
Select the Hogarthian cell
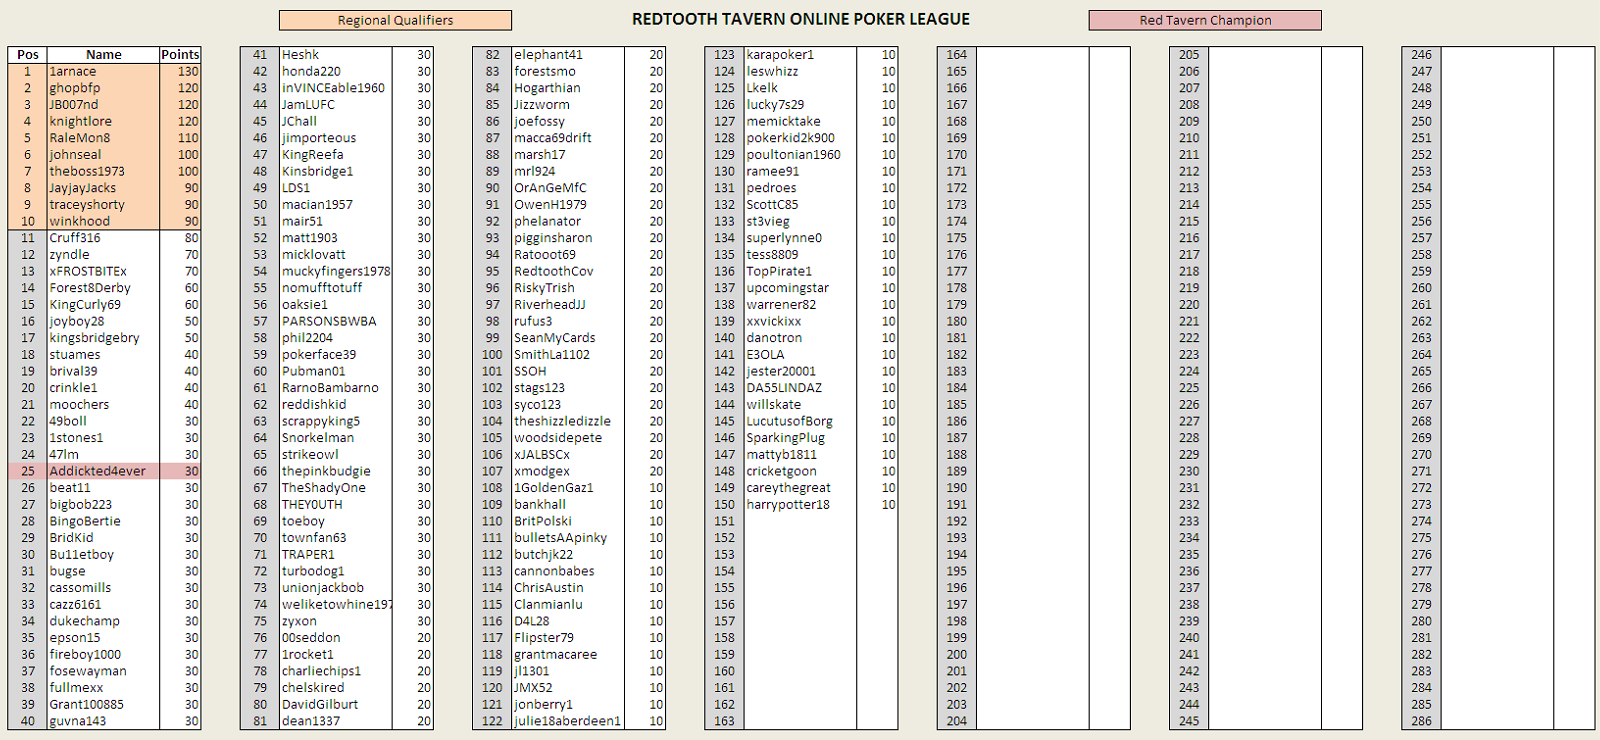coord(568,88)
